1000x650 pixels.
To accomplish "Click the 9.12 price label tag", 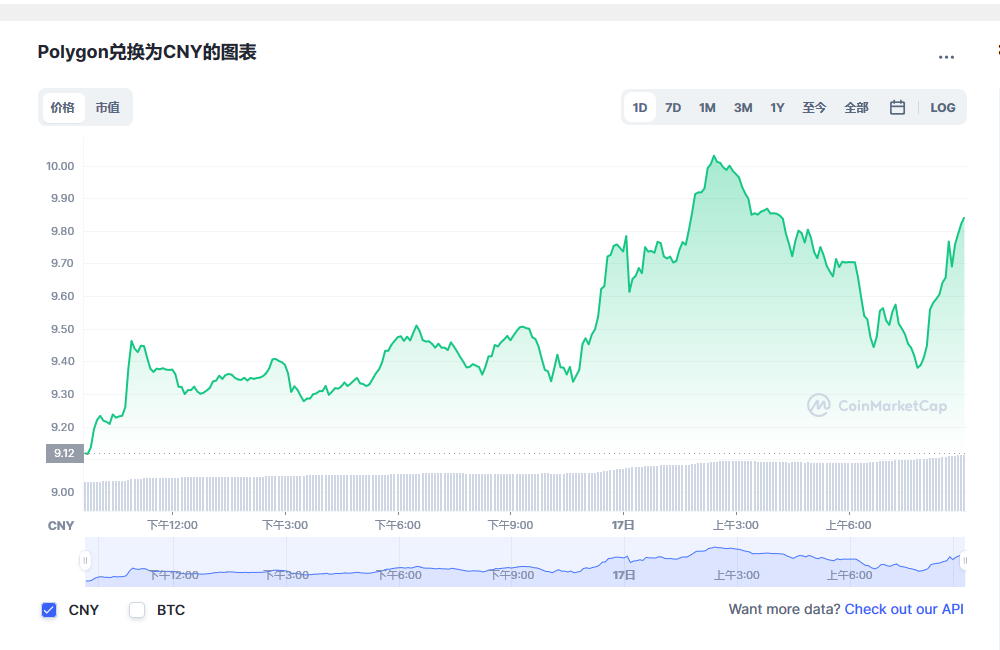I will pos(65,453).
